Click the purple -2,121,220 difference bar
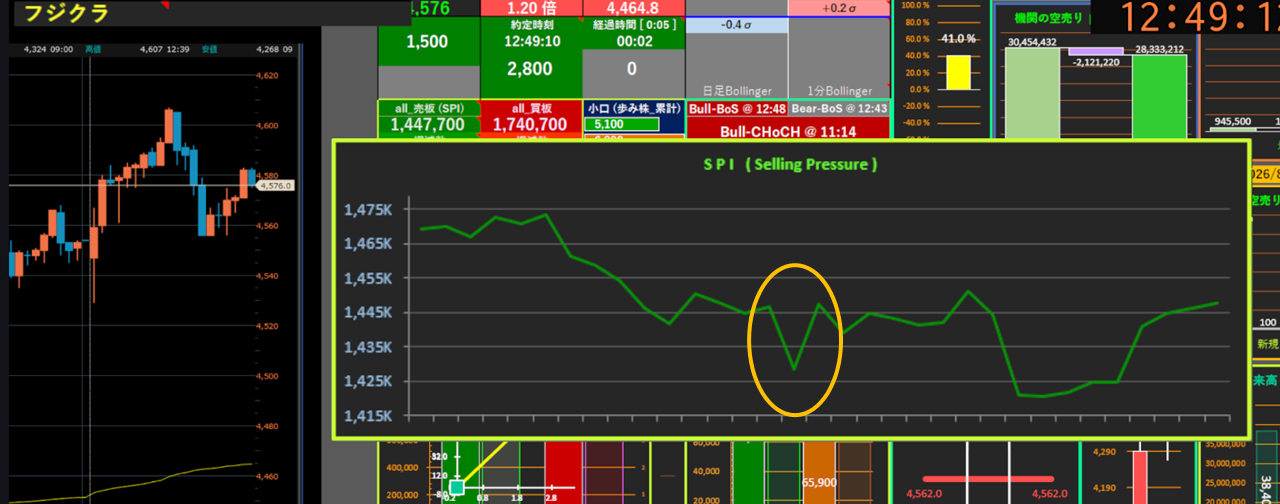This screenshot has height=504, width=1280. [x=1096, y=51]
